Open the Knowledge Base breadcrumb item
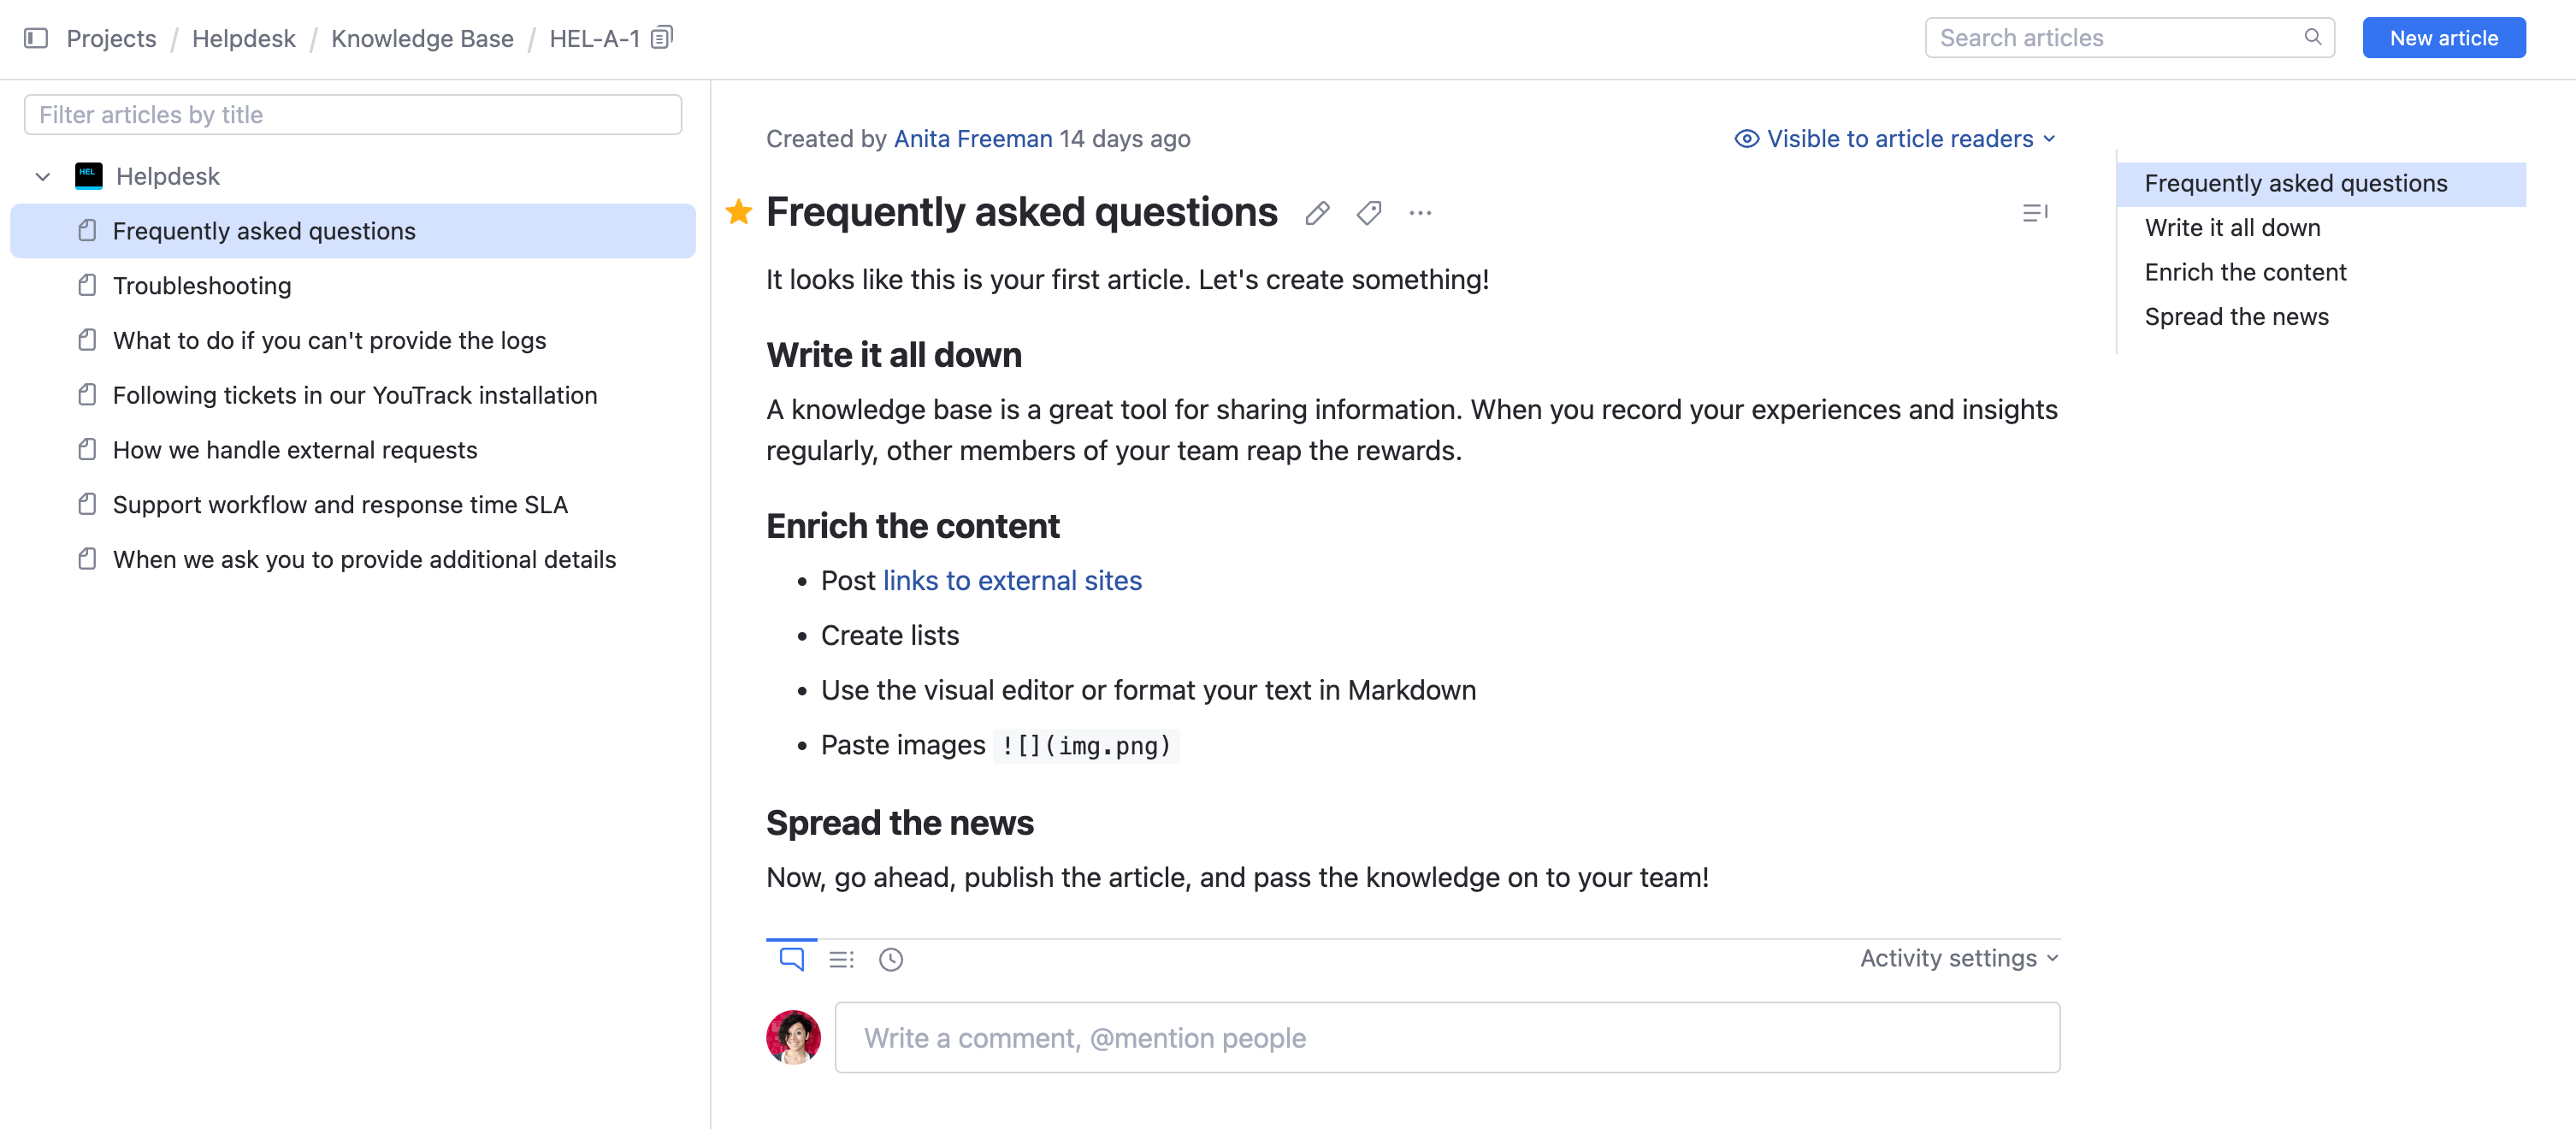 422,38
